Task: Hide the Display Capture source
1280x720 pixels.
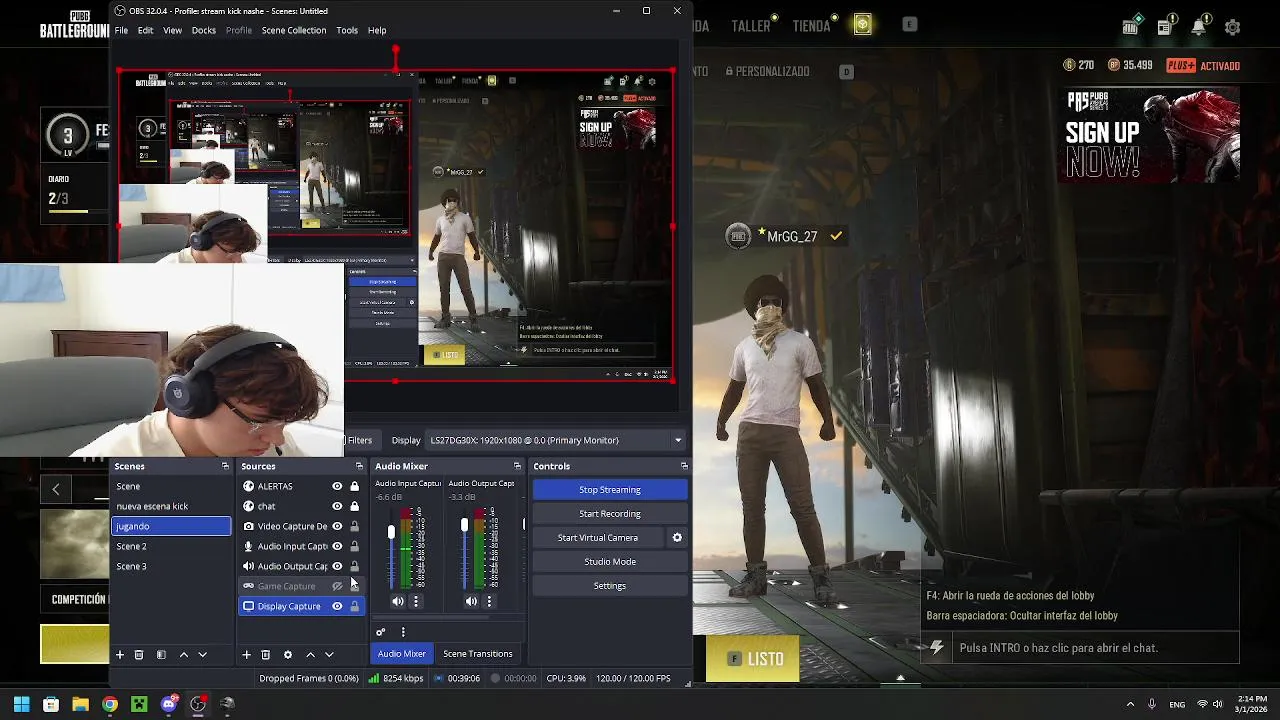Action: coord(337,606)
